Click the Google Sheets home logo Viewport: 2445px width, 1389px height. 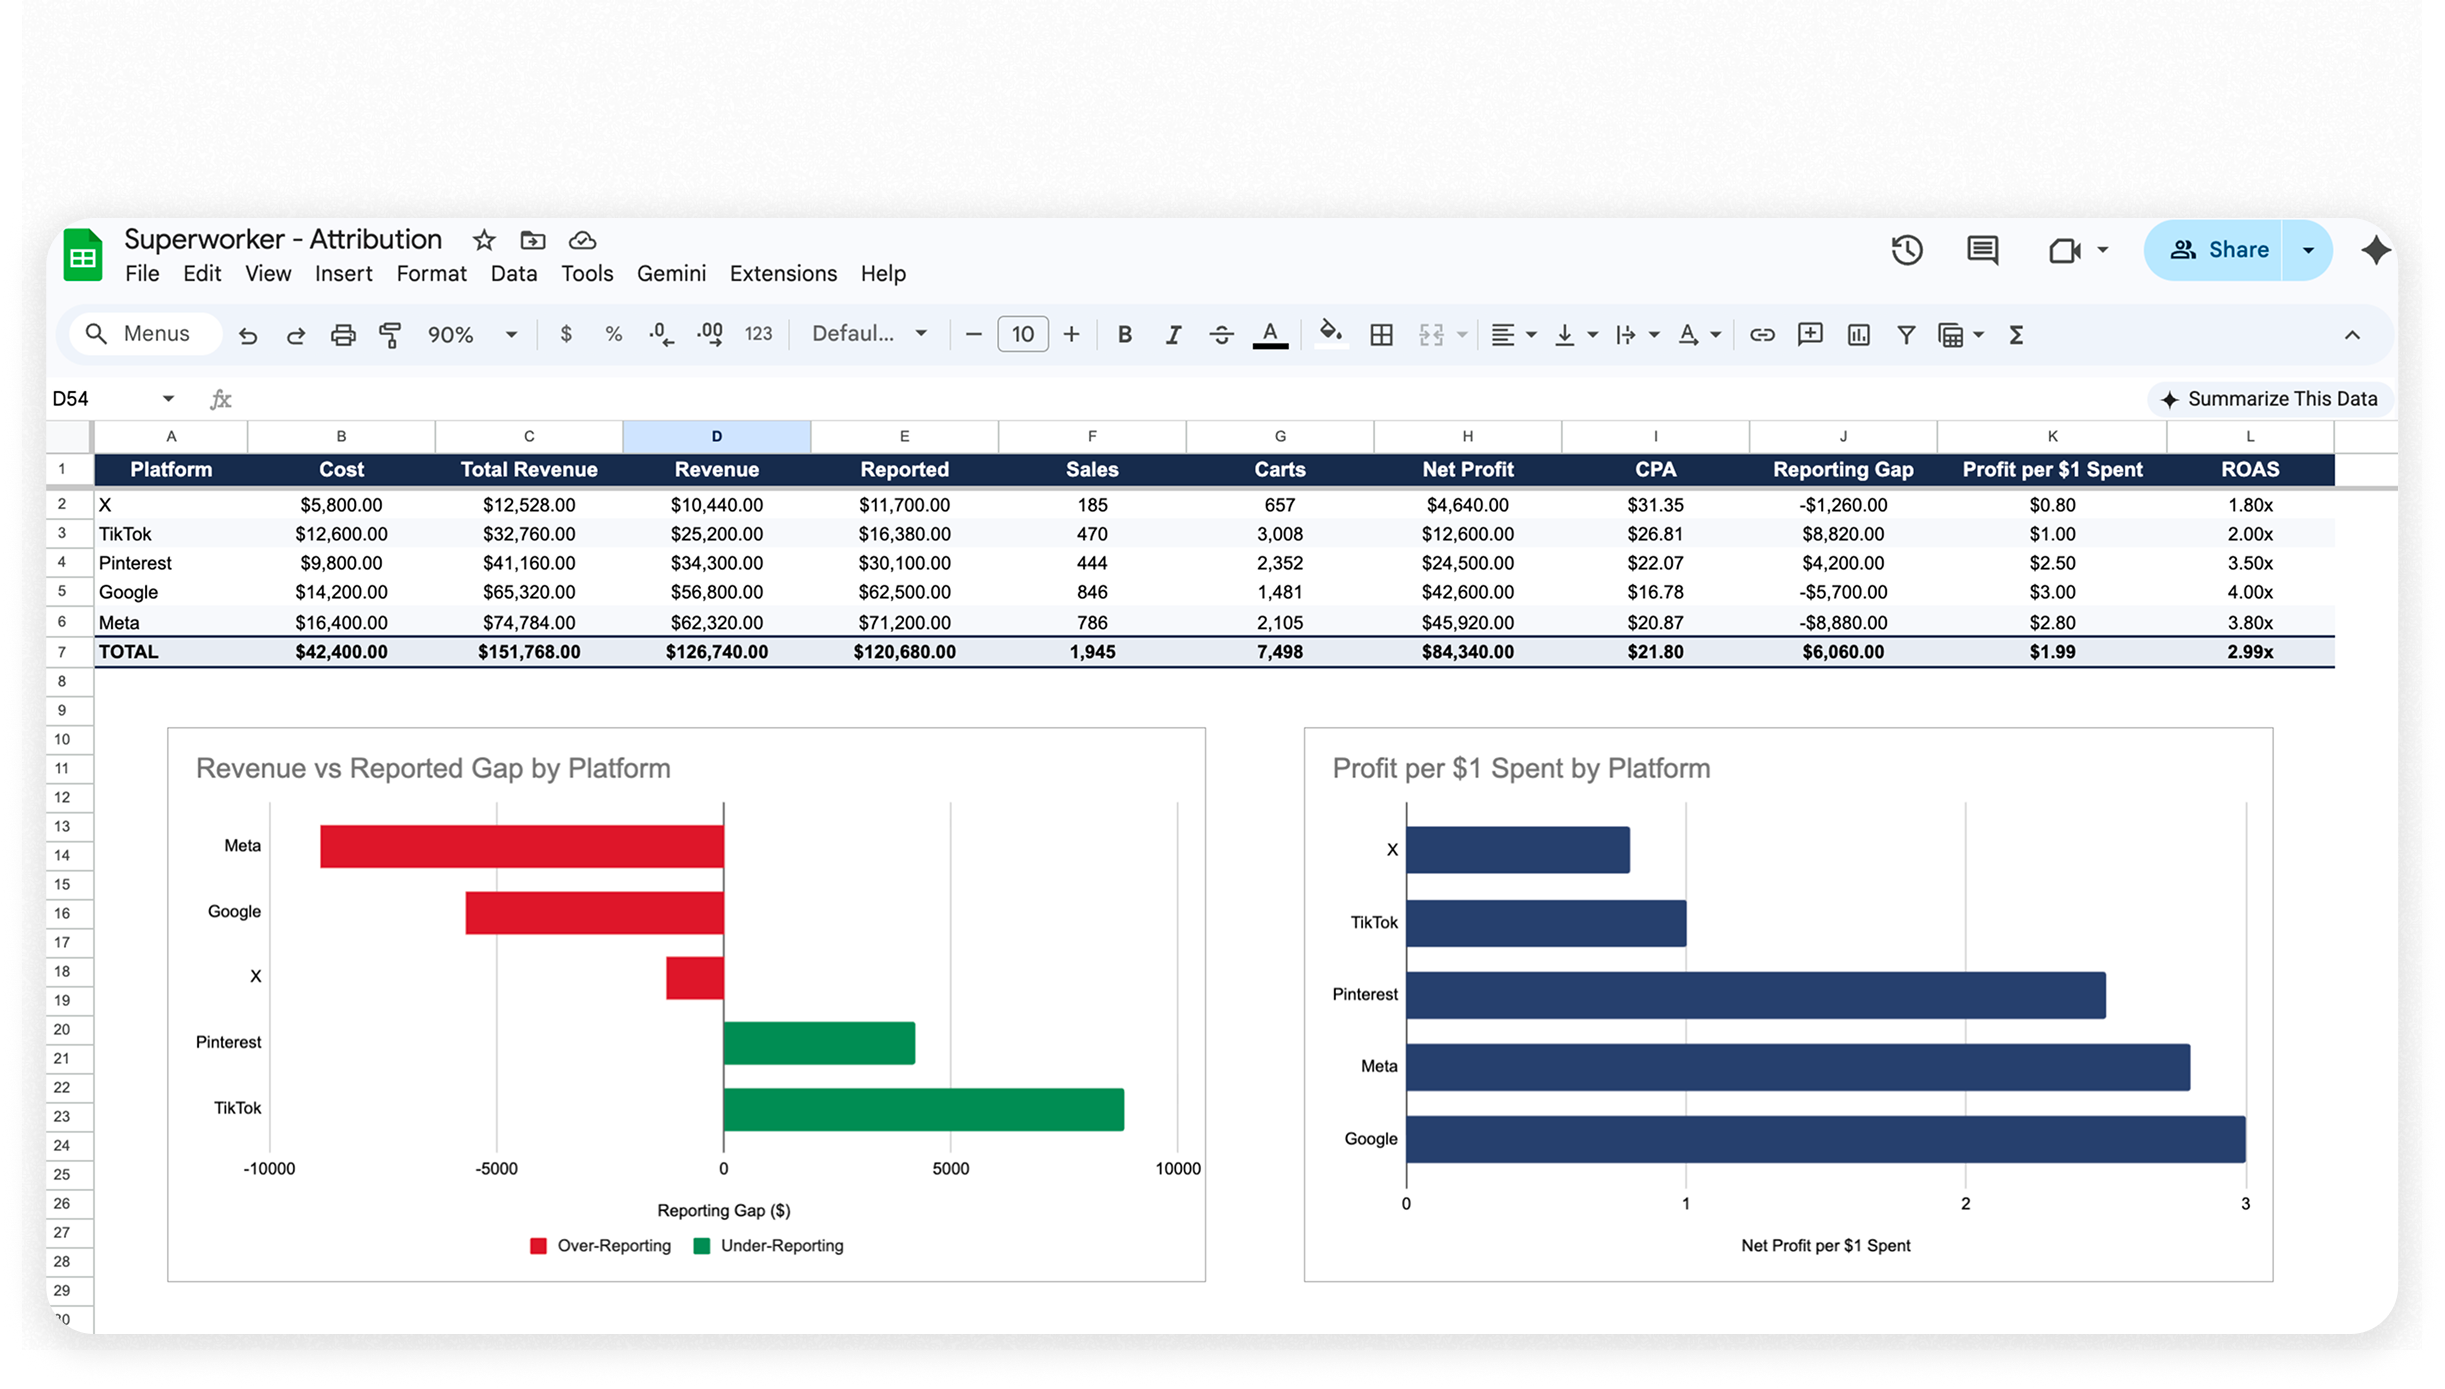point(83,255)
